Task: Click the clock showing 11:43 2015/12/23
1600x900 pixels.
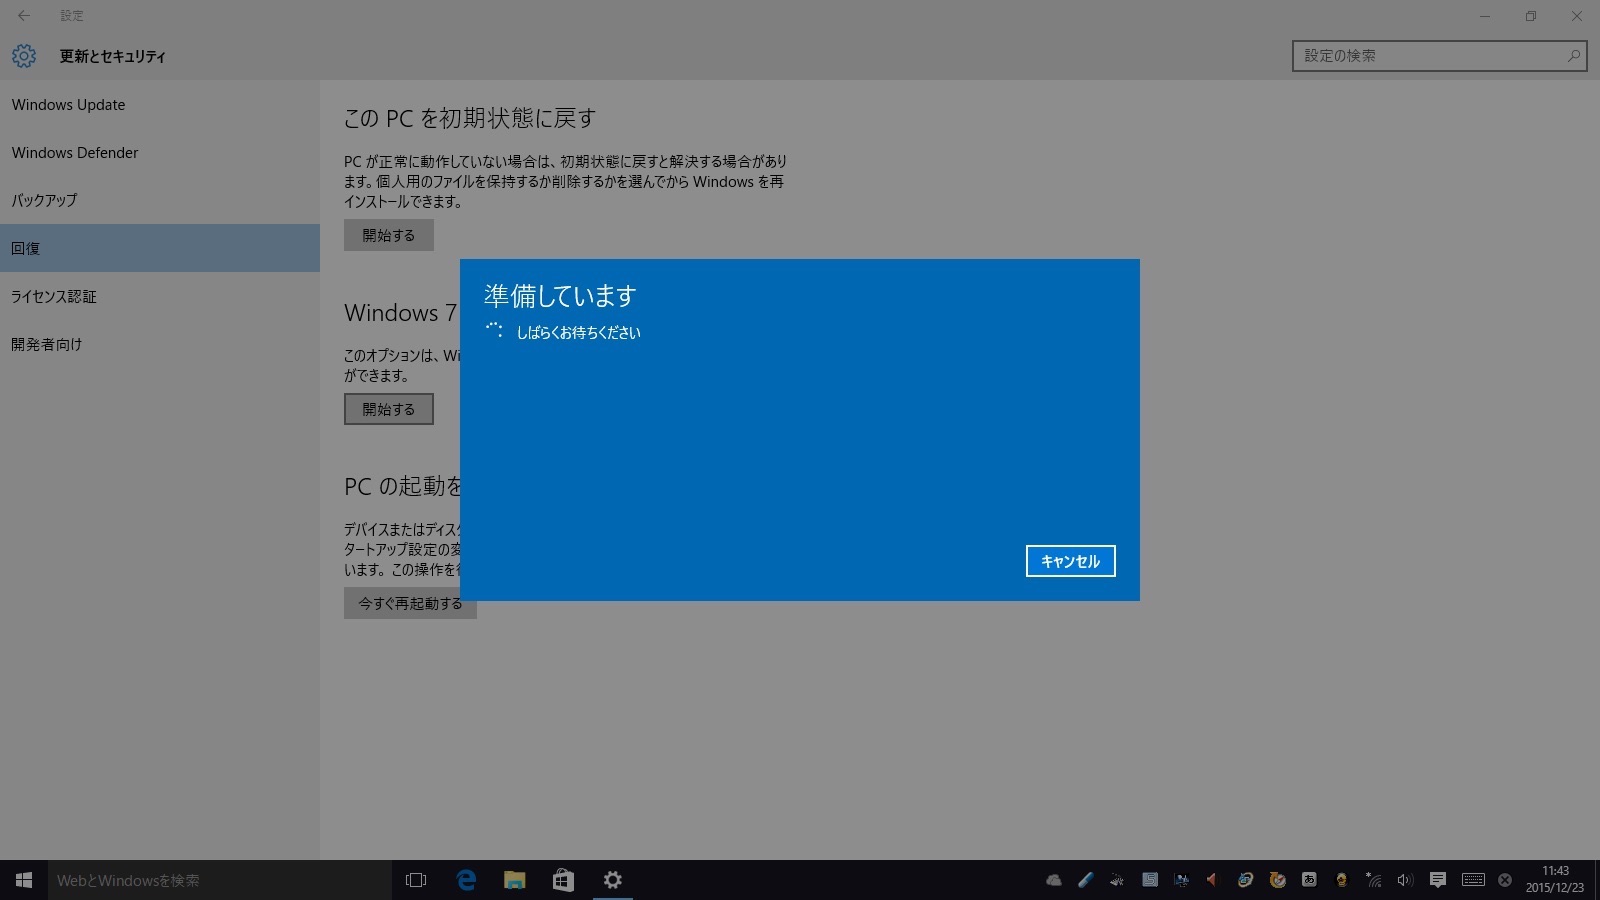Action: click(x=1555, y=880)
